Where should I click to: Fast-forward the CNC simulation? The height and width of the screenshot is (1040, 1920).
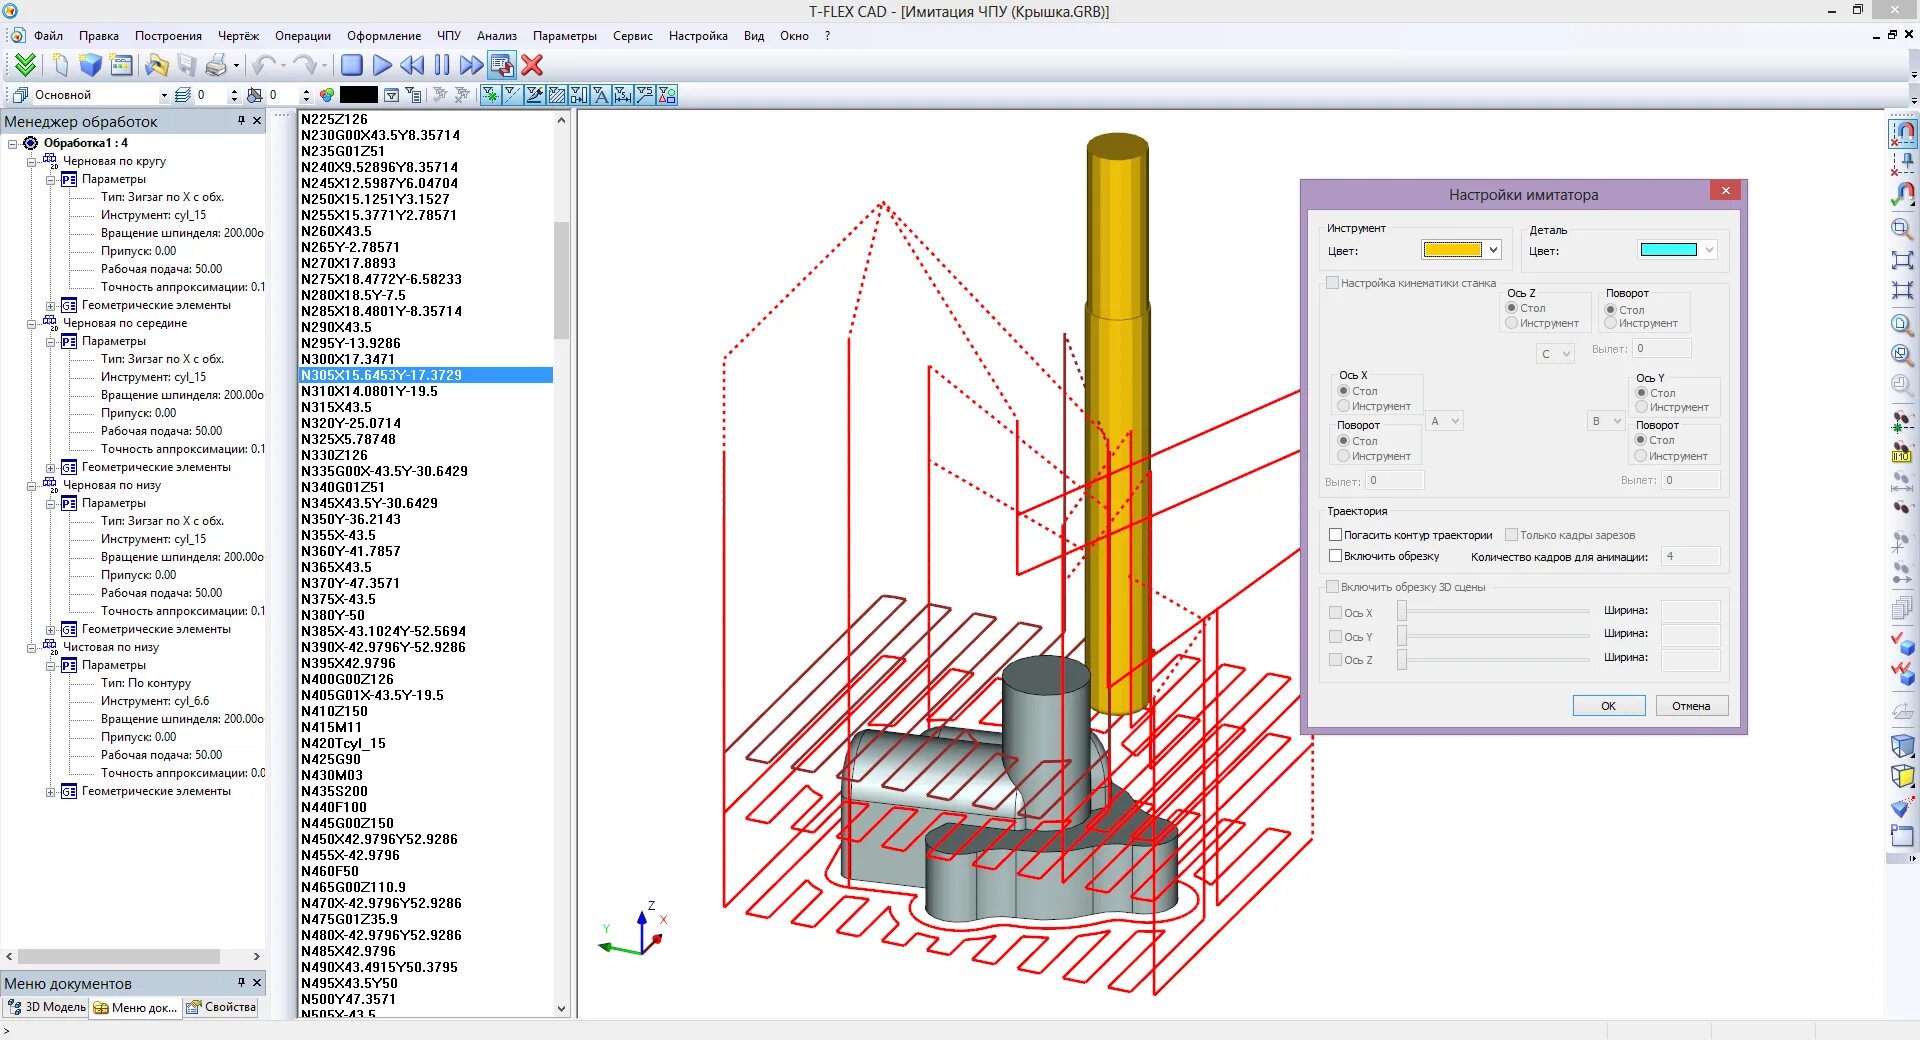(471, 65)
